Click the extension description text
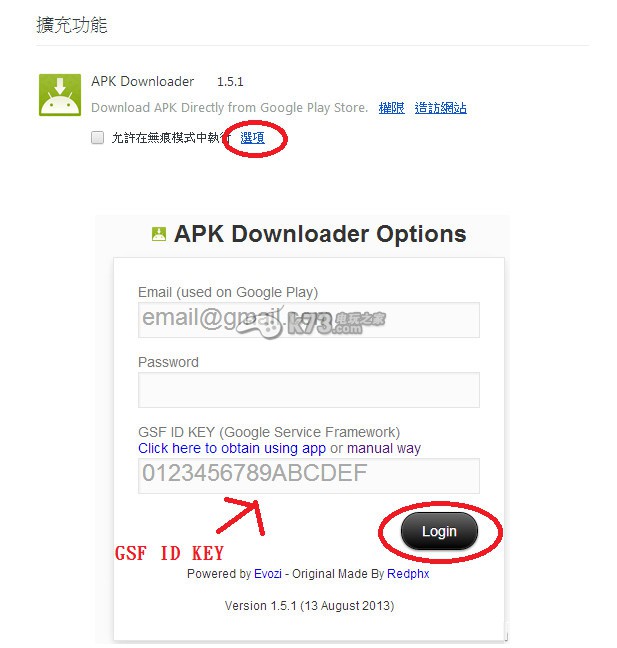The width and height of the screenshot is (617, 648). pyautogui.click(x=229, y=108)
